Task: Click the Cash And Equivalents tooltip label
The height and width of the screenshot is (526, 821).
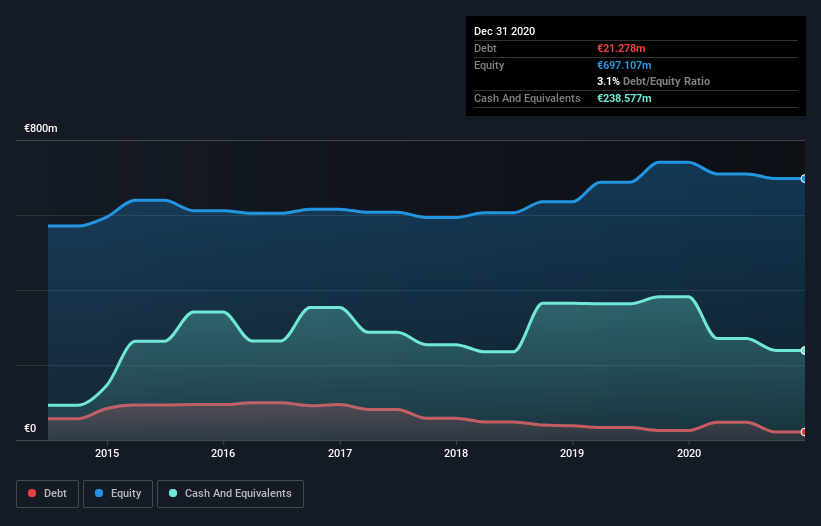Action: (x=527, y=98)
